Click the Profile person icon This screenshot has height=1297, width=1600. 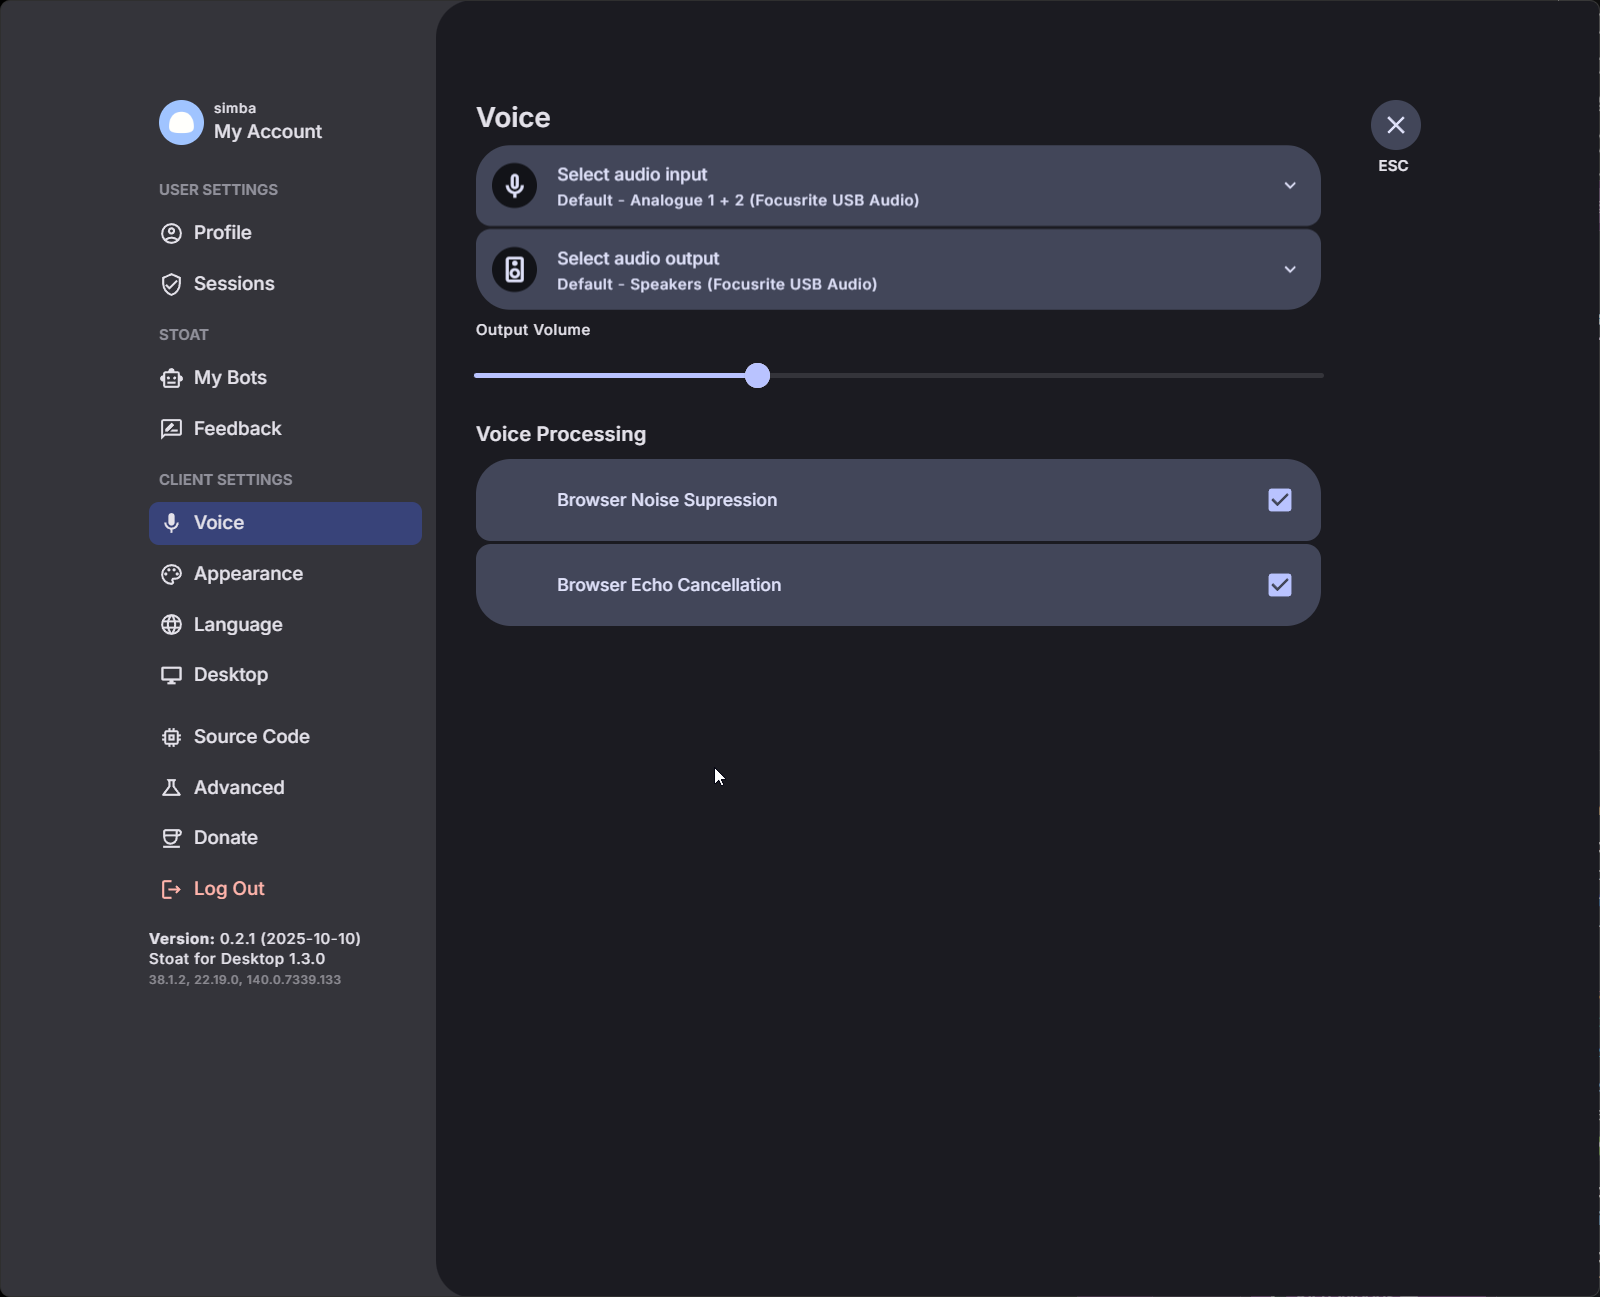172,233
